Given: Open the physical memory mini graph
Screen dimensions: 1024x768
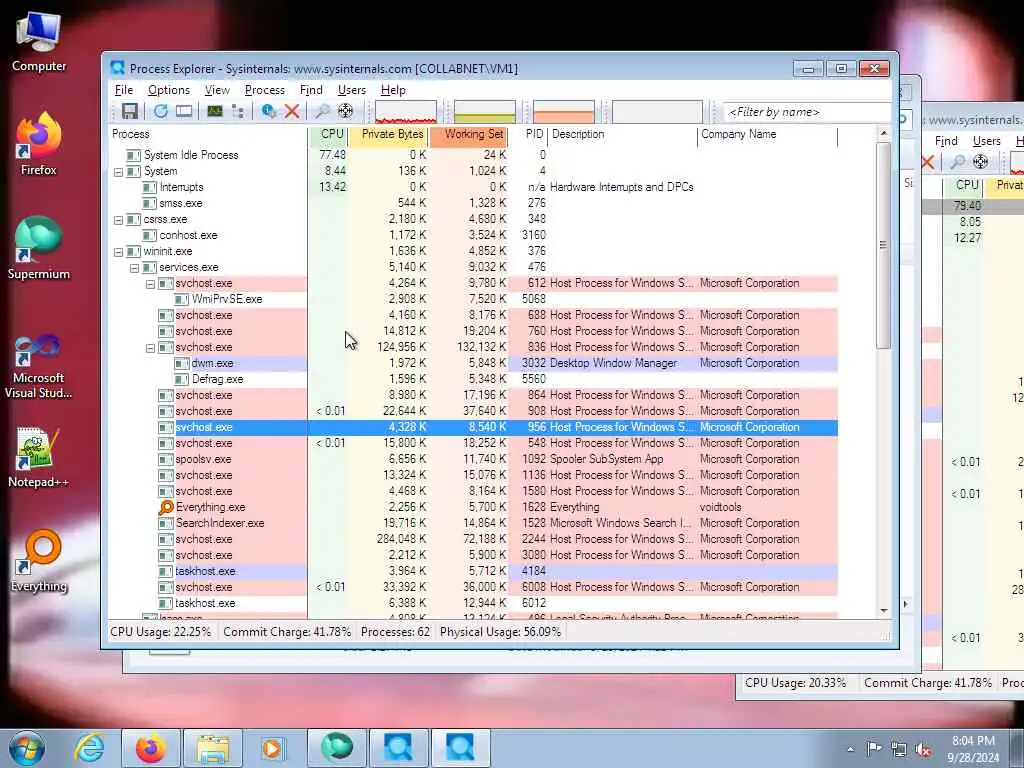Looking at the screenshot, I should pyautogui.click(x=564, y=112).
